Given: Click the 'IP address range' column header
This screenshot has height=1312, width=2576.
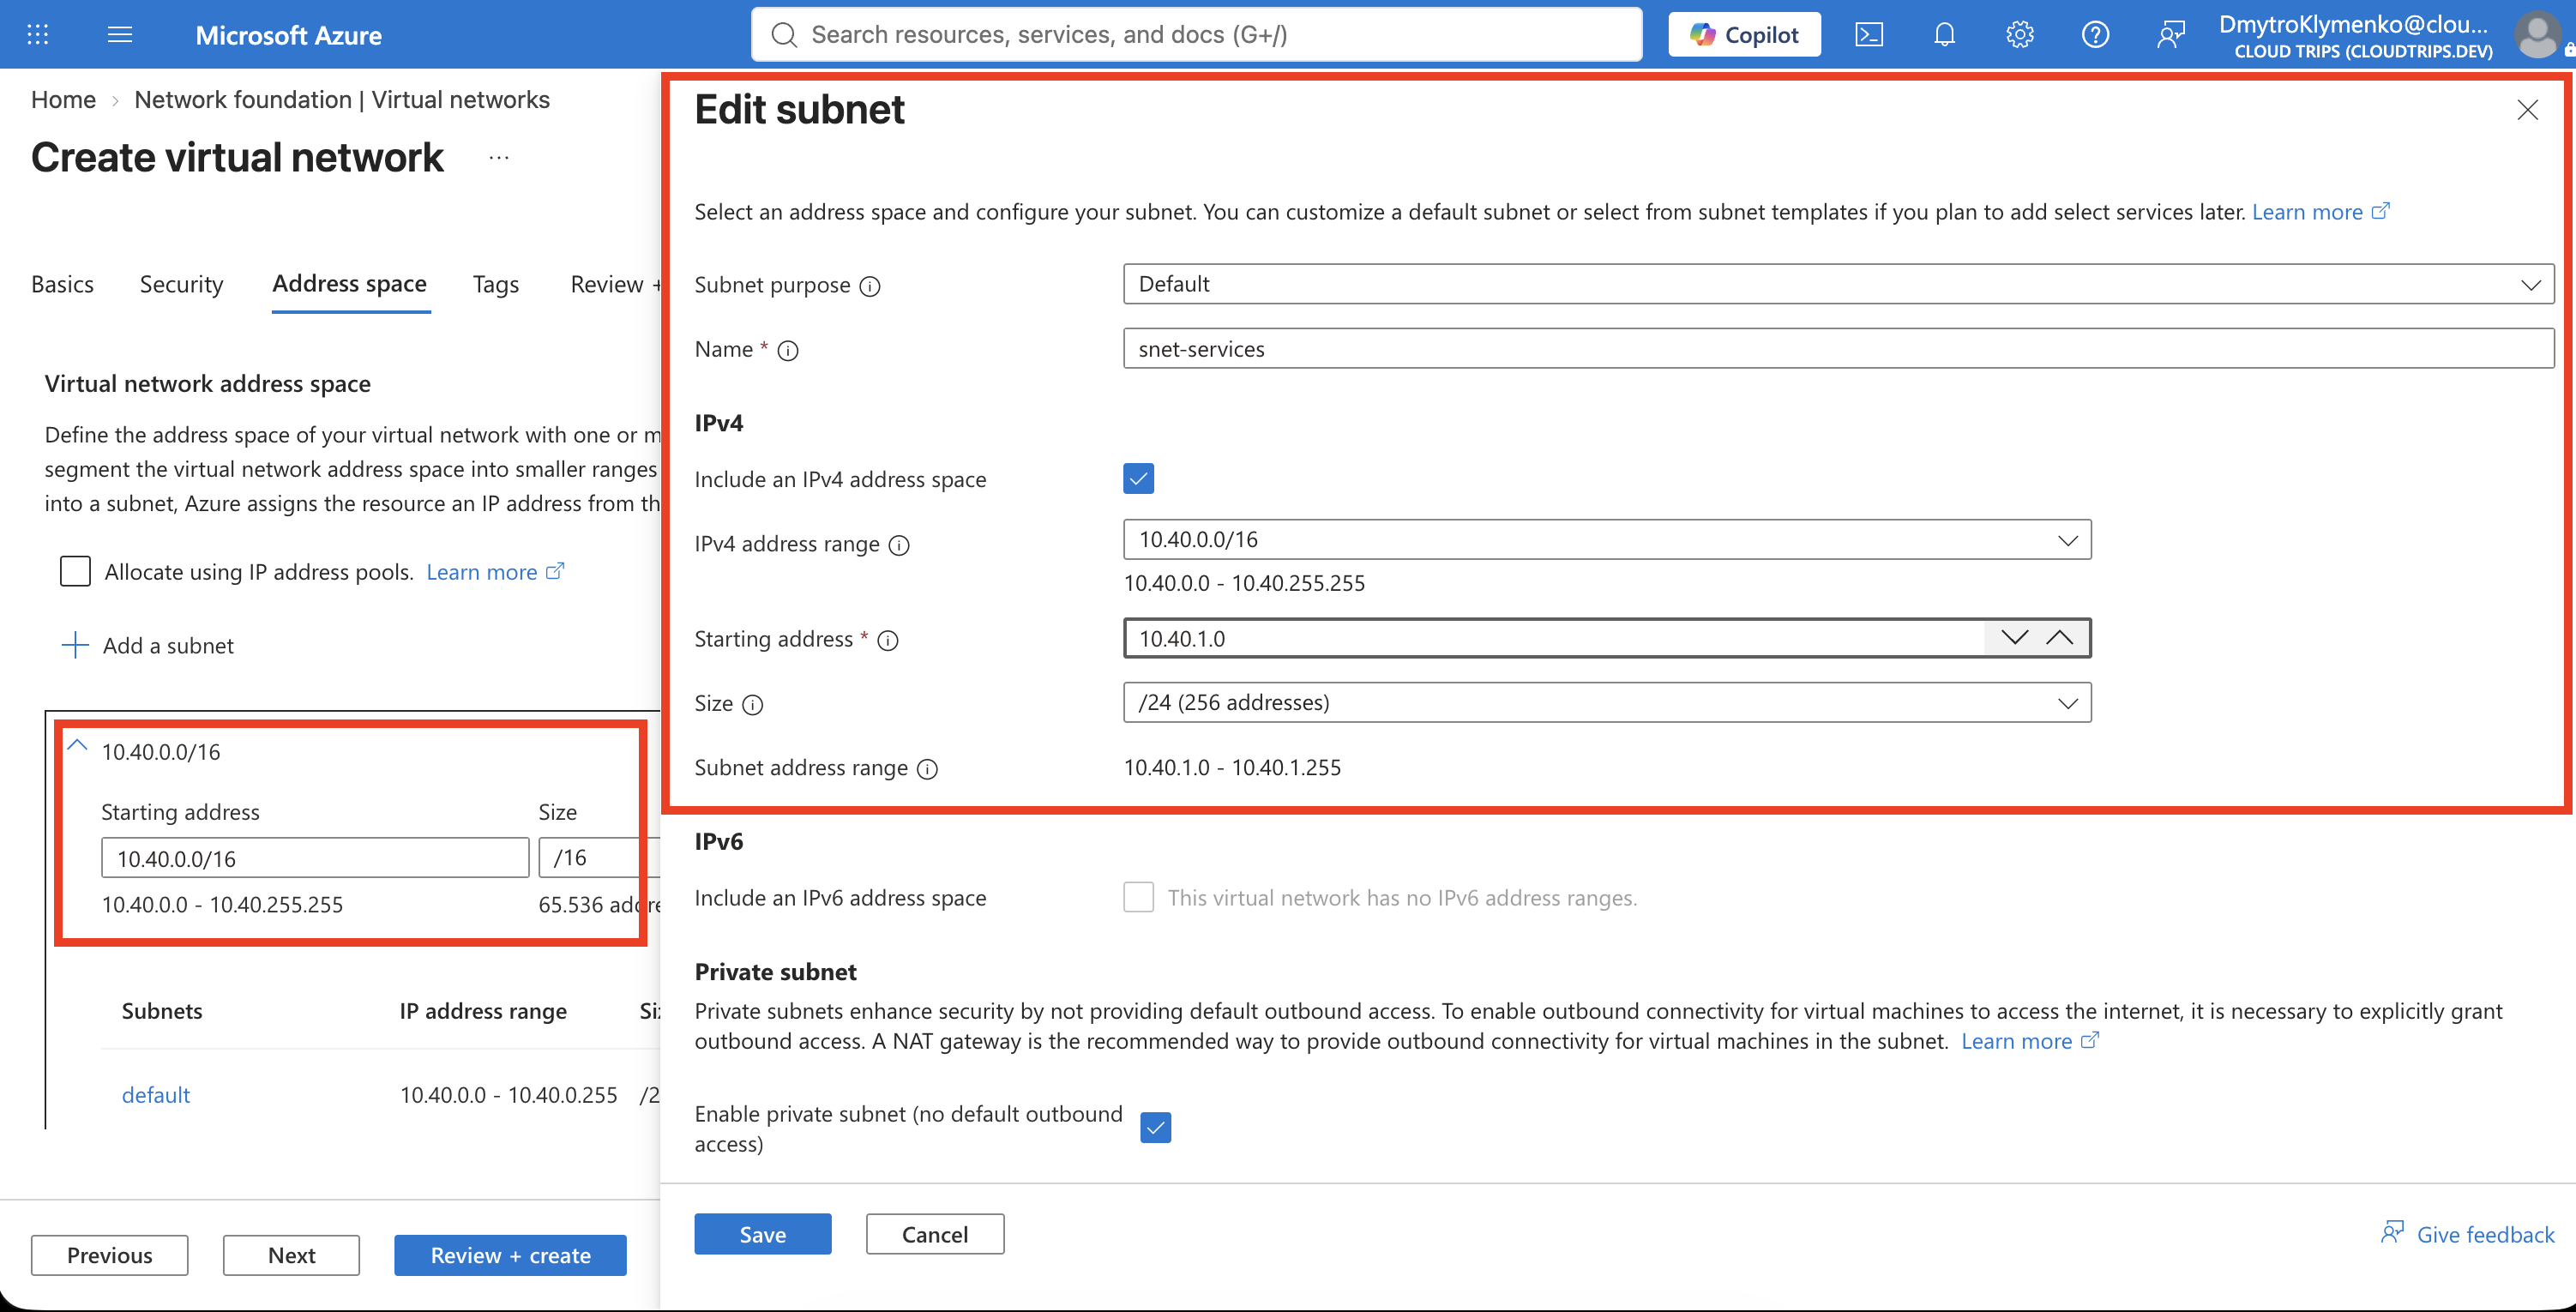Looking at the screenshot, I should pyautogui.click(x=483, y=1011).
